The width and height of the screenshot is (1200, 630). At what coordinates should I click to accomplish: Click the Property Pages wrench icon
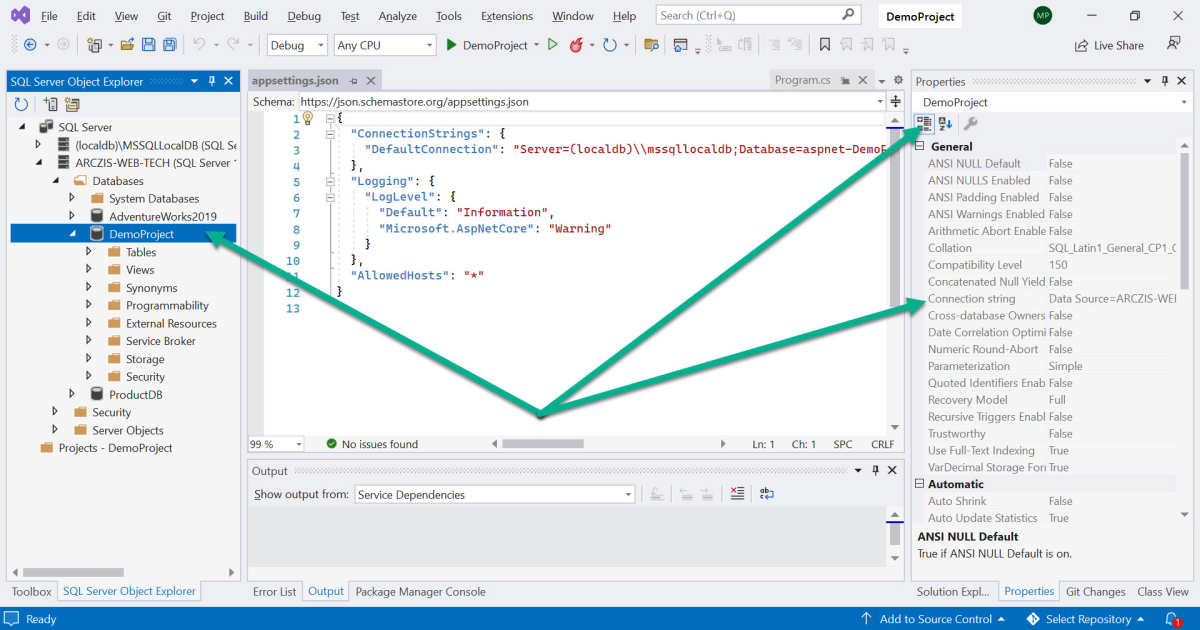[970, 123]
